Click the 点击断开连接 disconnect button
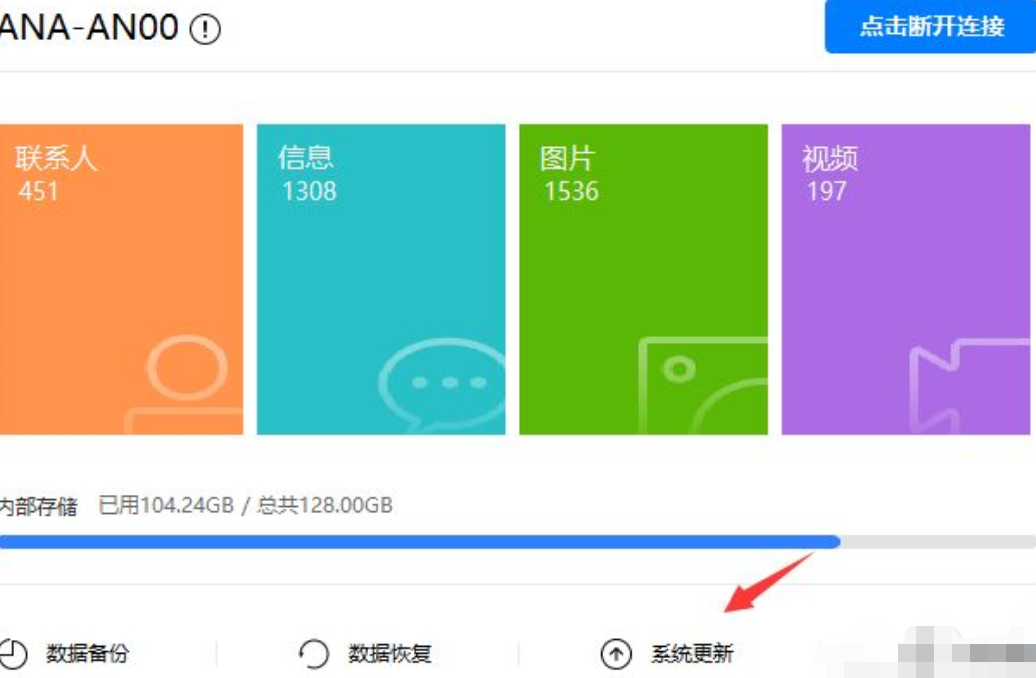 [931, 26]
